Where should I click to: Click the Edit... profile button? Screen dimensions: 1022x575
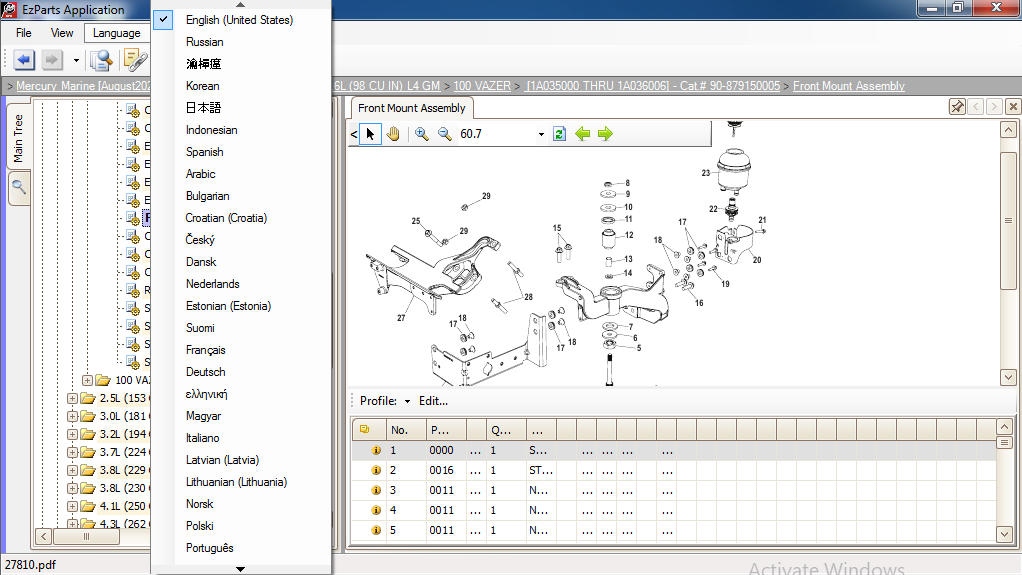coord(433,401)
